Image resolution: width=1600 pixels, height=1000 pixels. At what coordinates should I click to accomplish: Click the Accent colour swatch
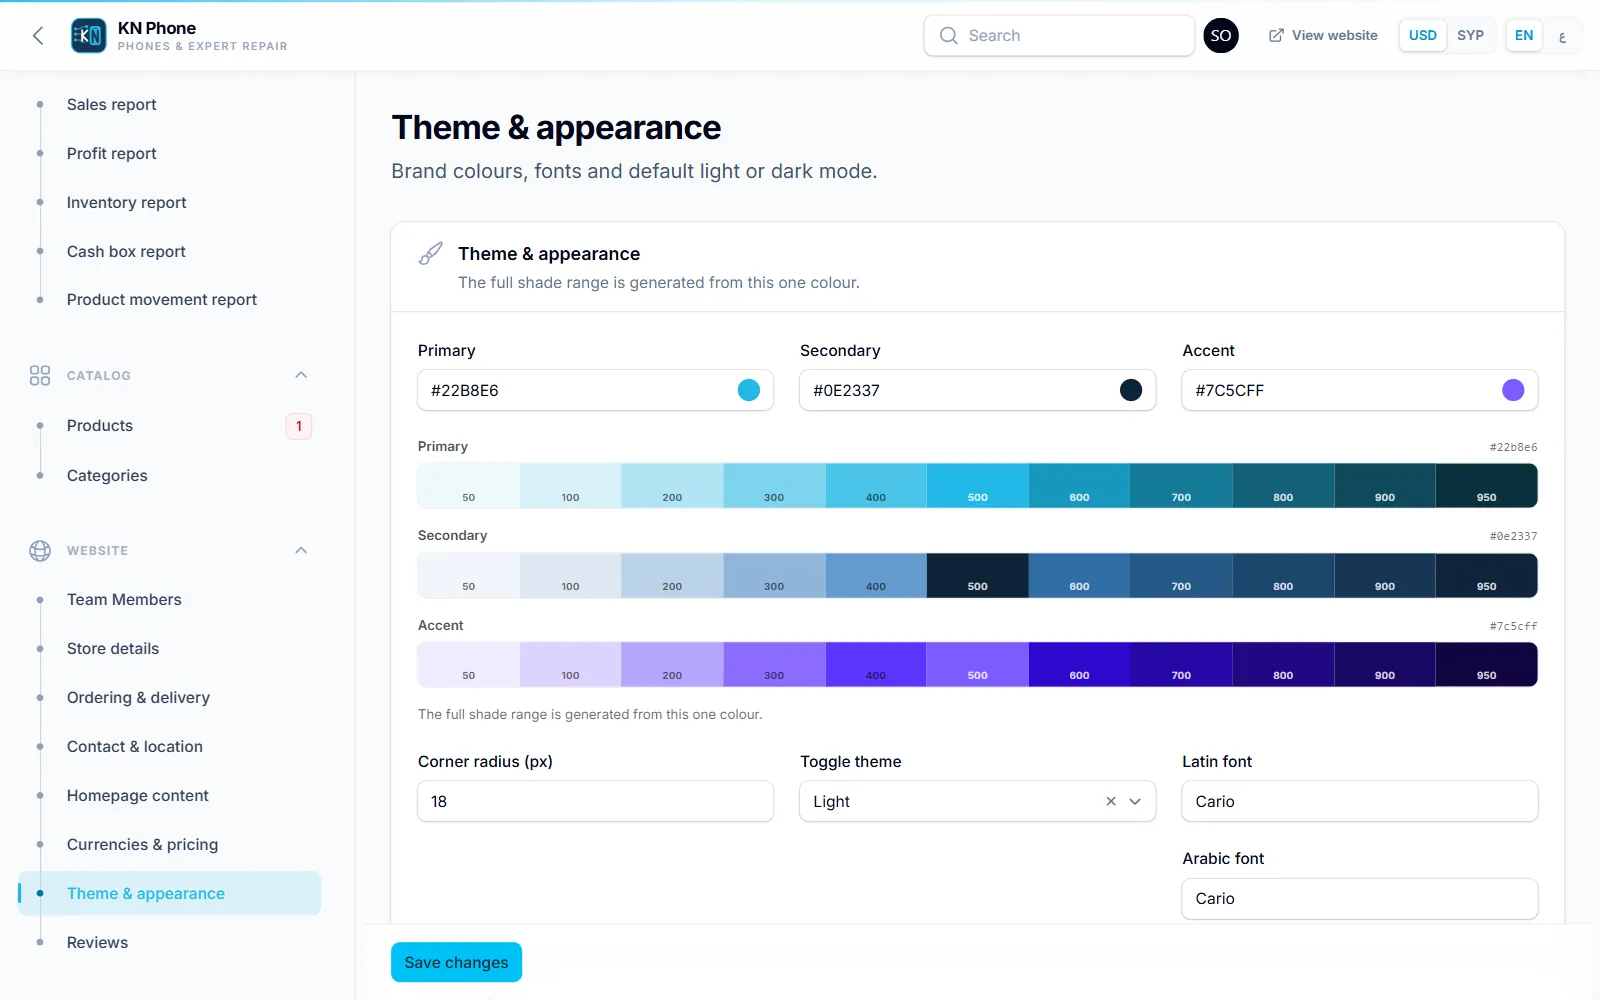click(x=1513, y=390)
